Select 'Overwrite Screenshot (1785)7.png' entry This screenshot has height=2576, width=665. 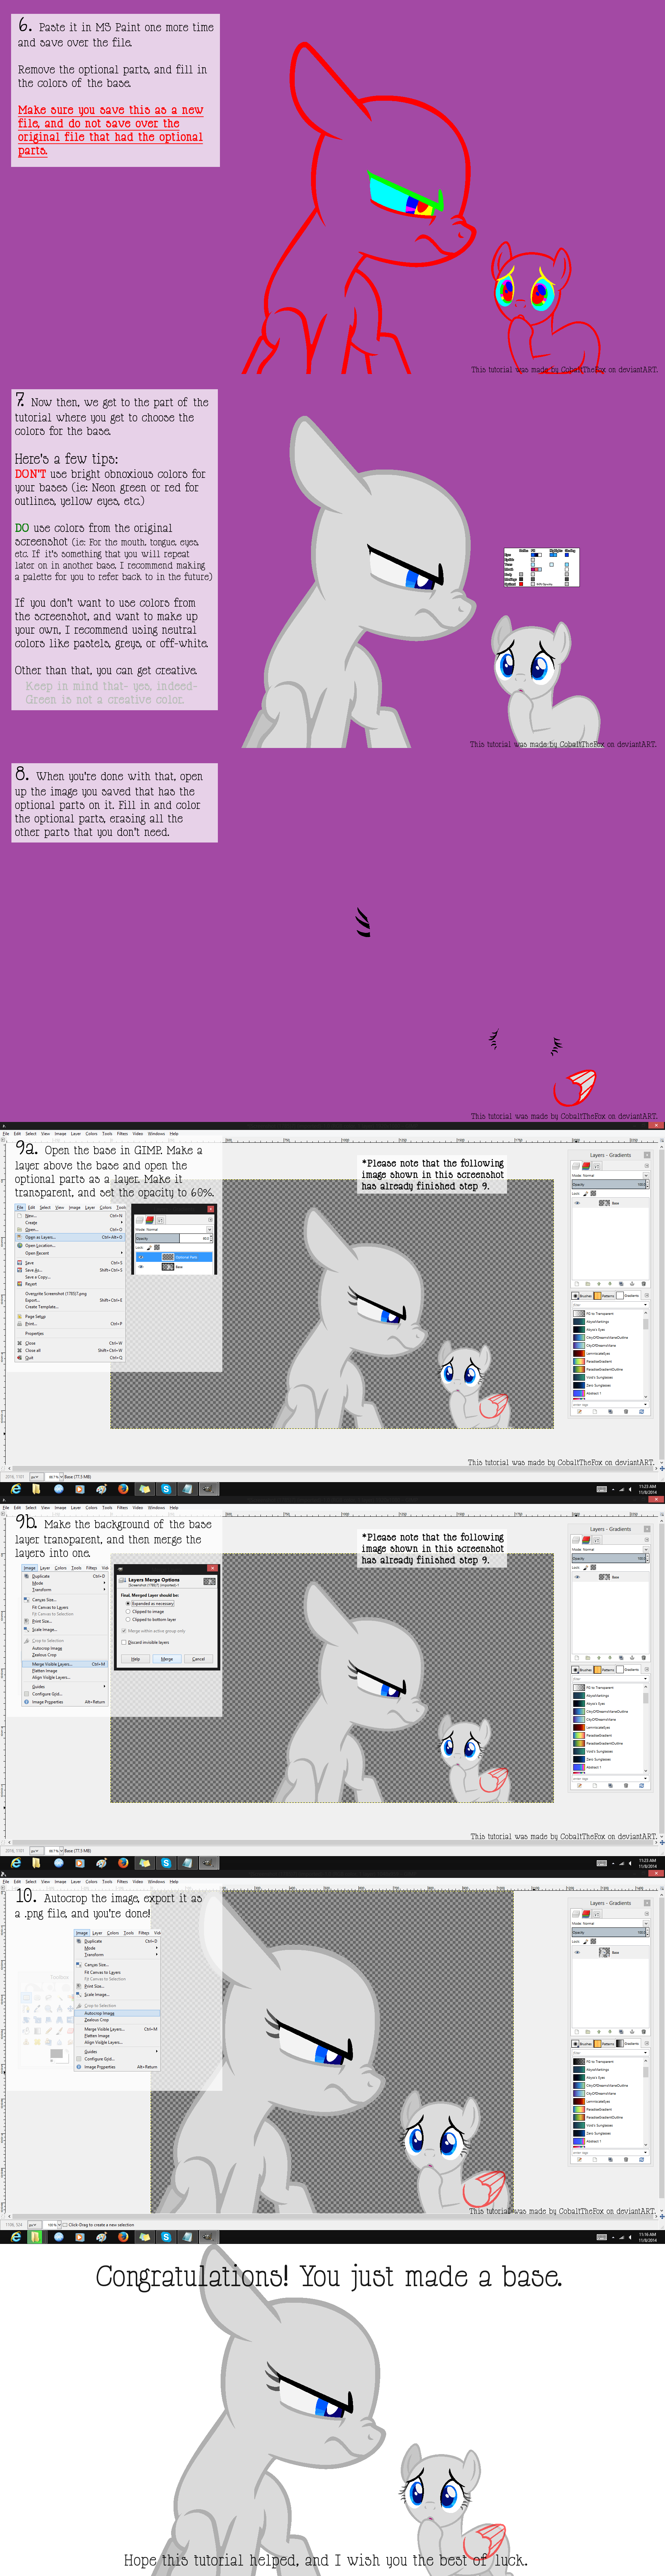pyautogui.click(x=70, y=1294)
